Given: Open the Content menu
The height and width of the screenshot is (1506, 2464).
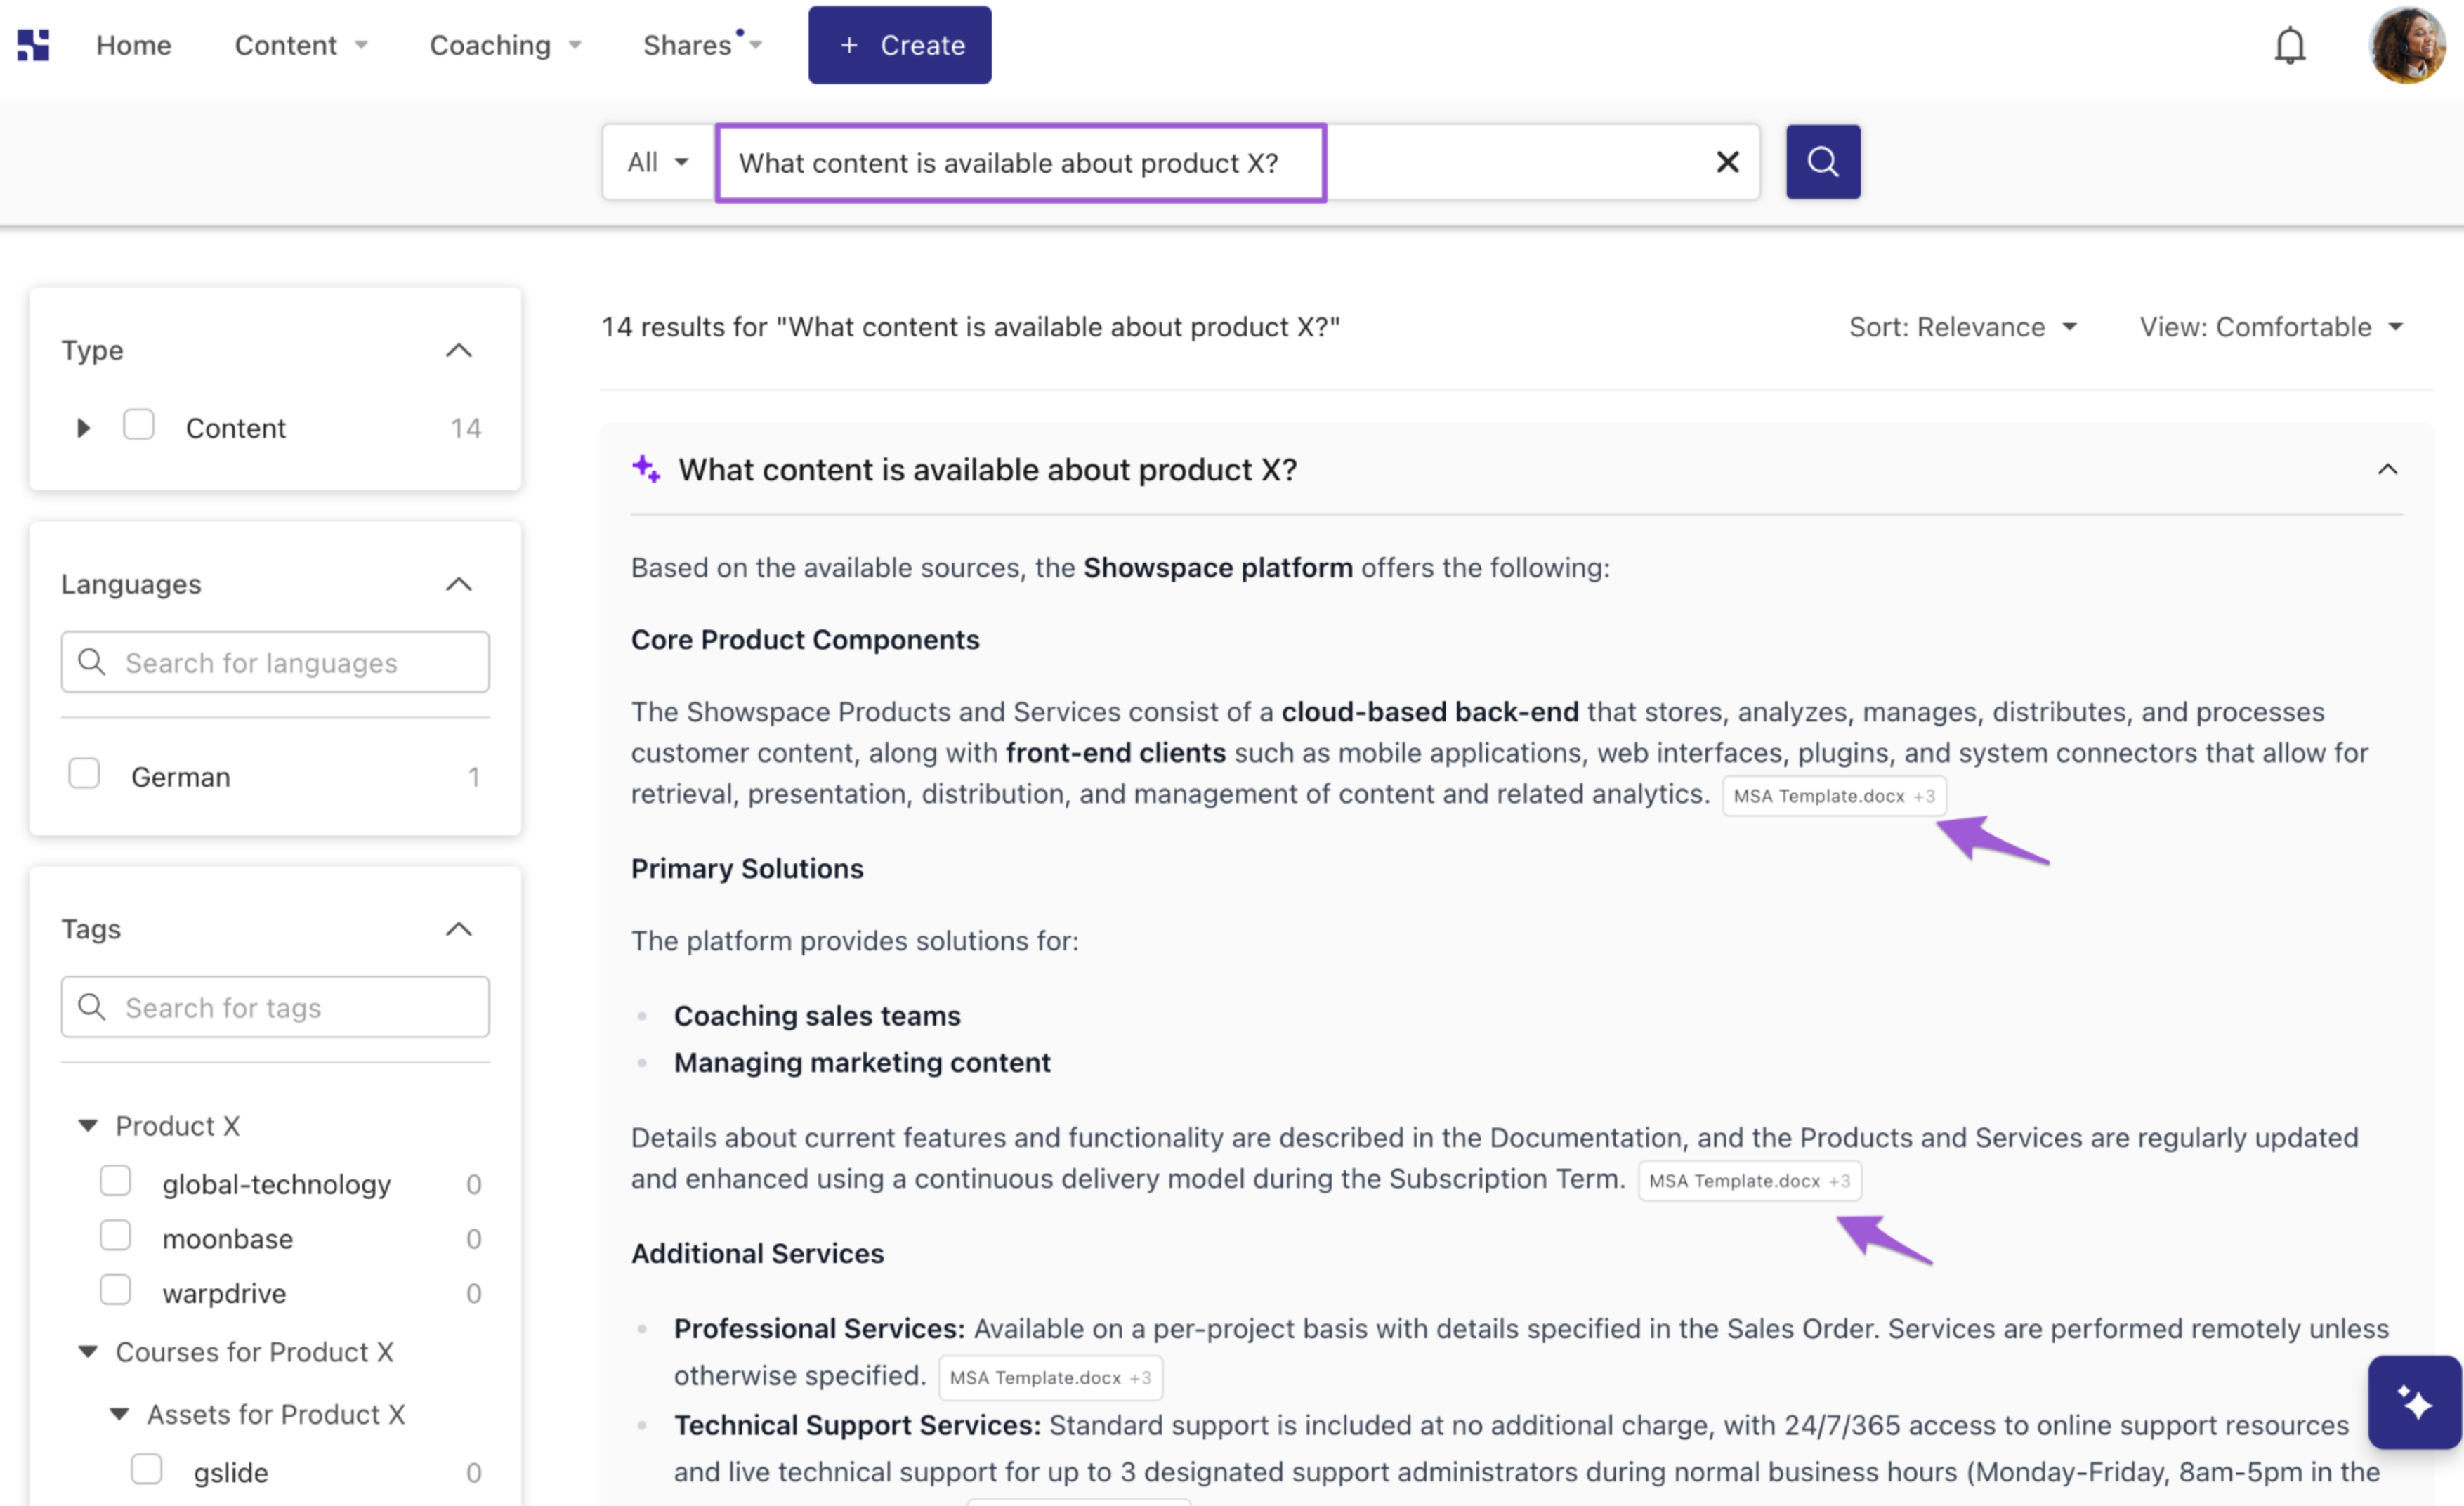Looking at the screenshot, I should (301, 45).
